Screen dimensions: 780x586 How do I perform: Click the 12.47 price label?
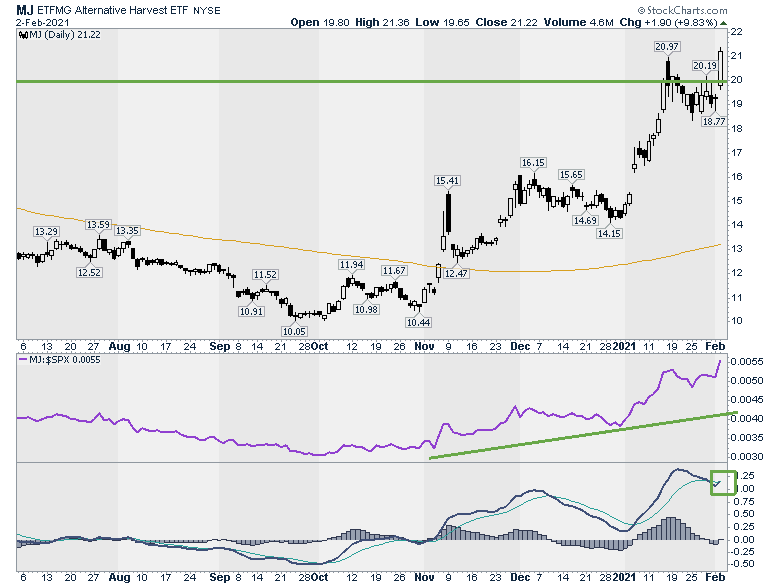point(456,274)
